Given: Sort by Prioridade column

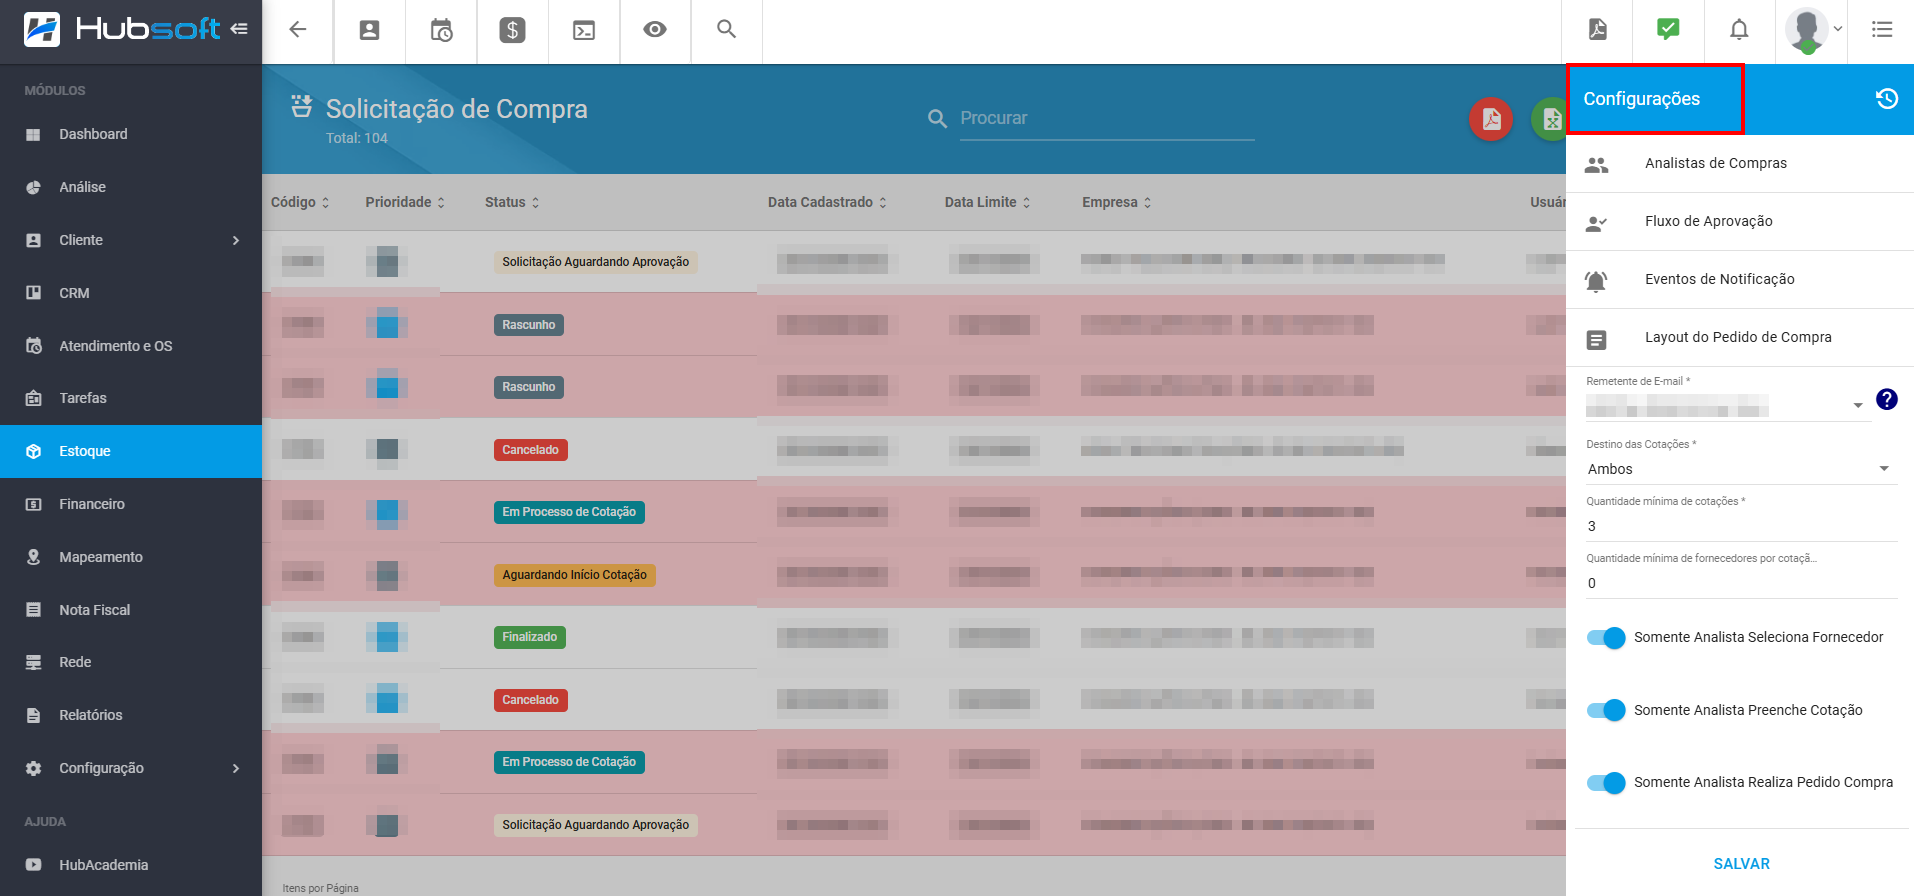Looking at the screenshot, I should tap(405, 202).
